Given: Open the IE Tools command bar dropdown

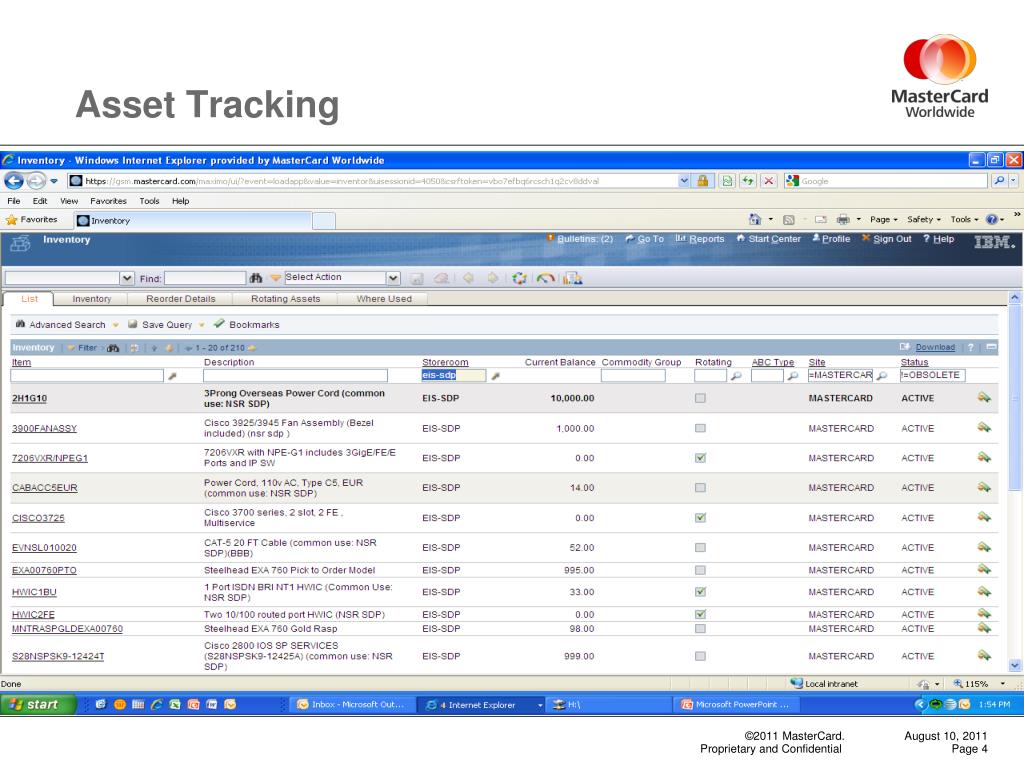Looking at the screenshot, I should [x=965, y=219].
